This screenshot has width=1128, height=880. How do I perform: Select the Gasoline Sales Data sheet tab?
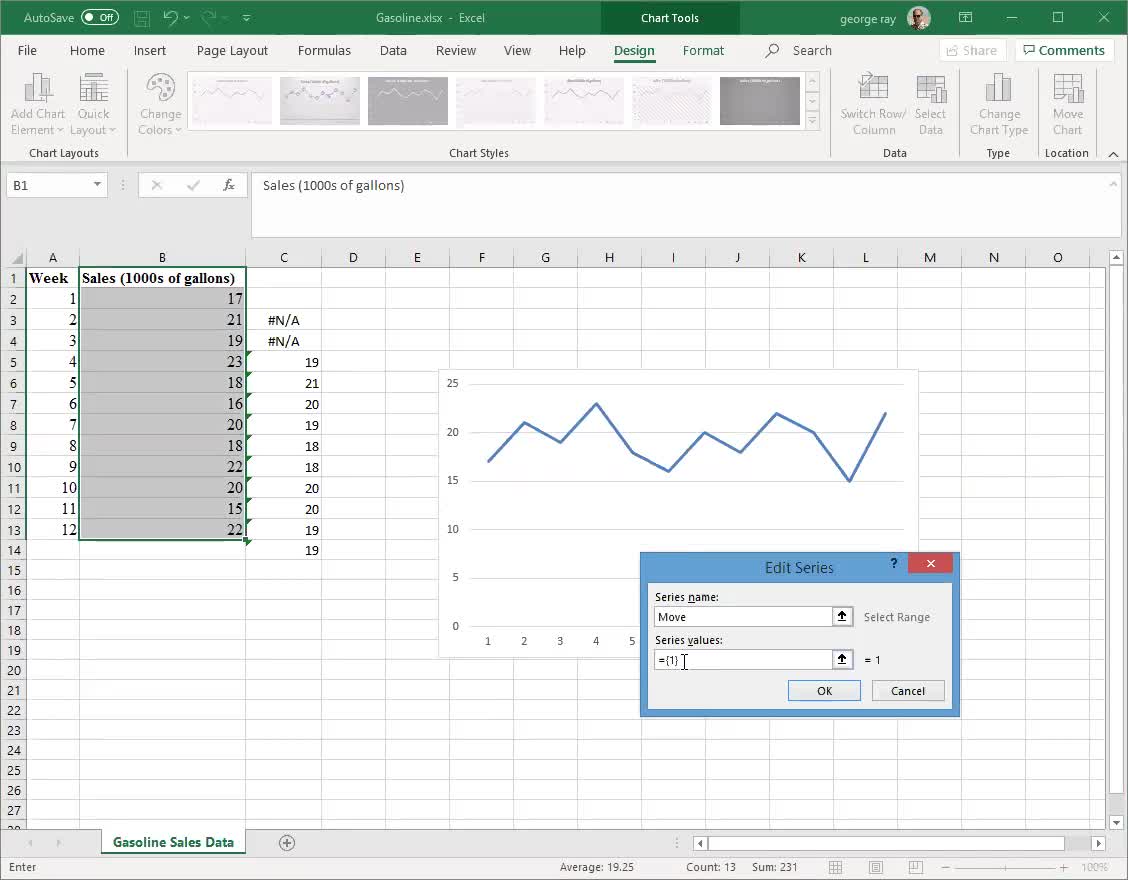(x=173, y=842)
